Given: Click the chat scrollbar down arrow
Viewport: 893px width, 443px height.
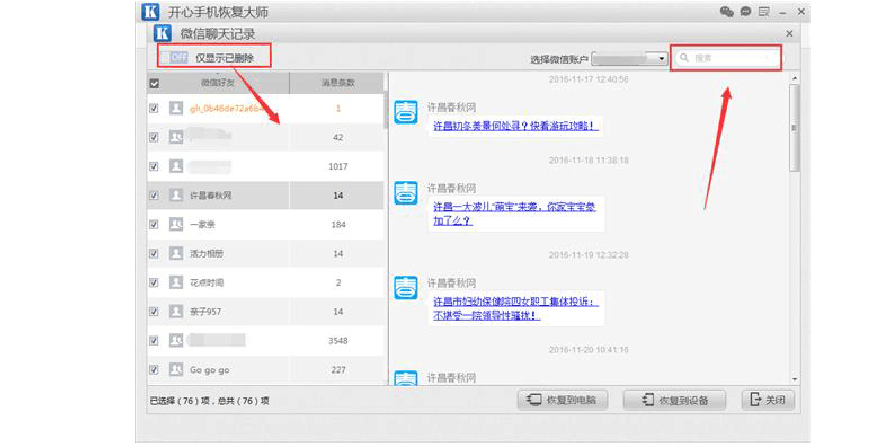Looking at the screenshot, I should tap(794, 379).
